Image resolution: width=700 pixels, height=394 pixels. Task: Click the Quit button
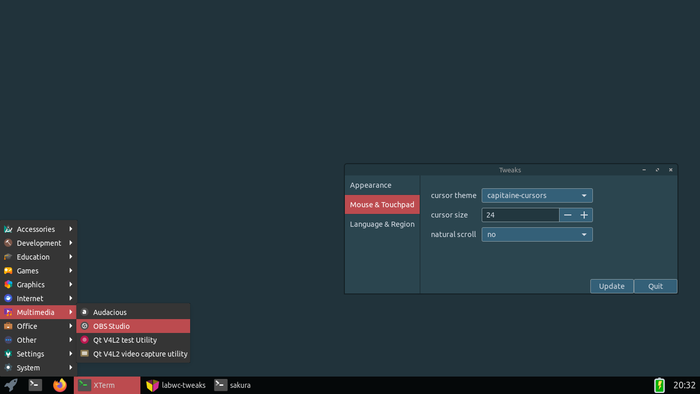pyautogui.click(x=655, y=286)
